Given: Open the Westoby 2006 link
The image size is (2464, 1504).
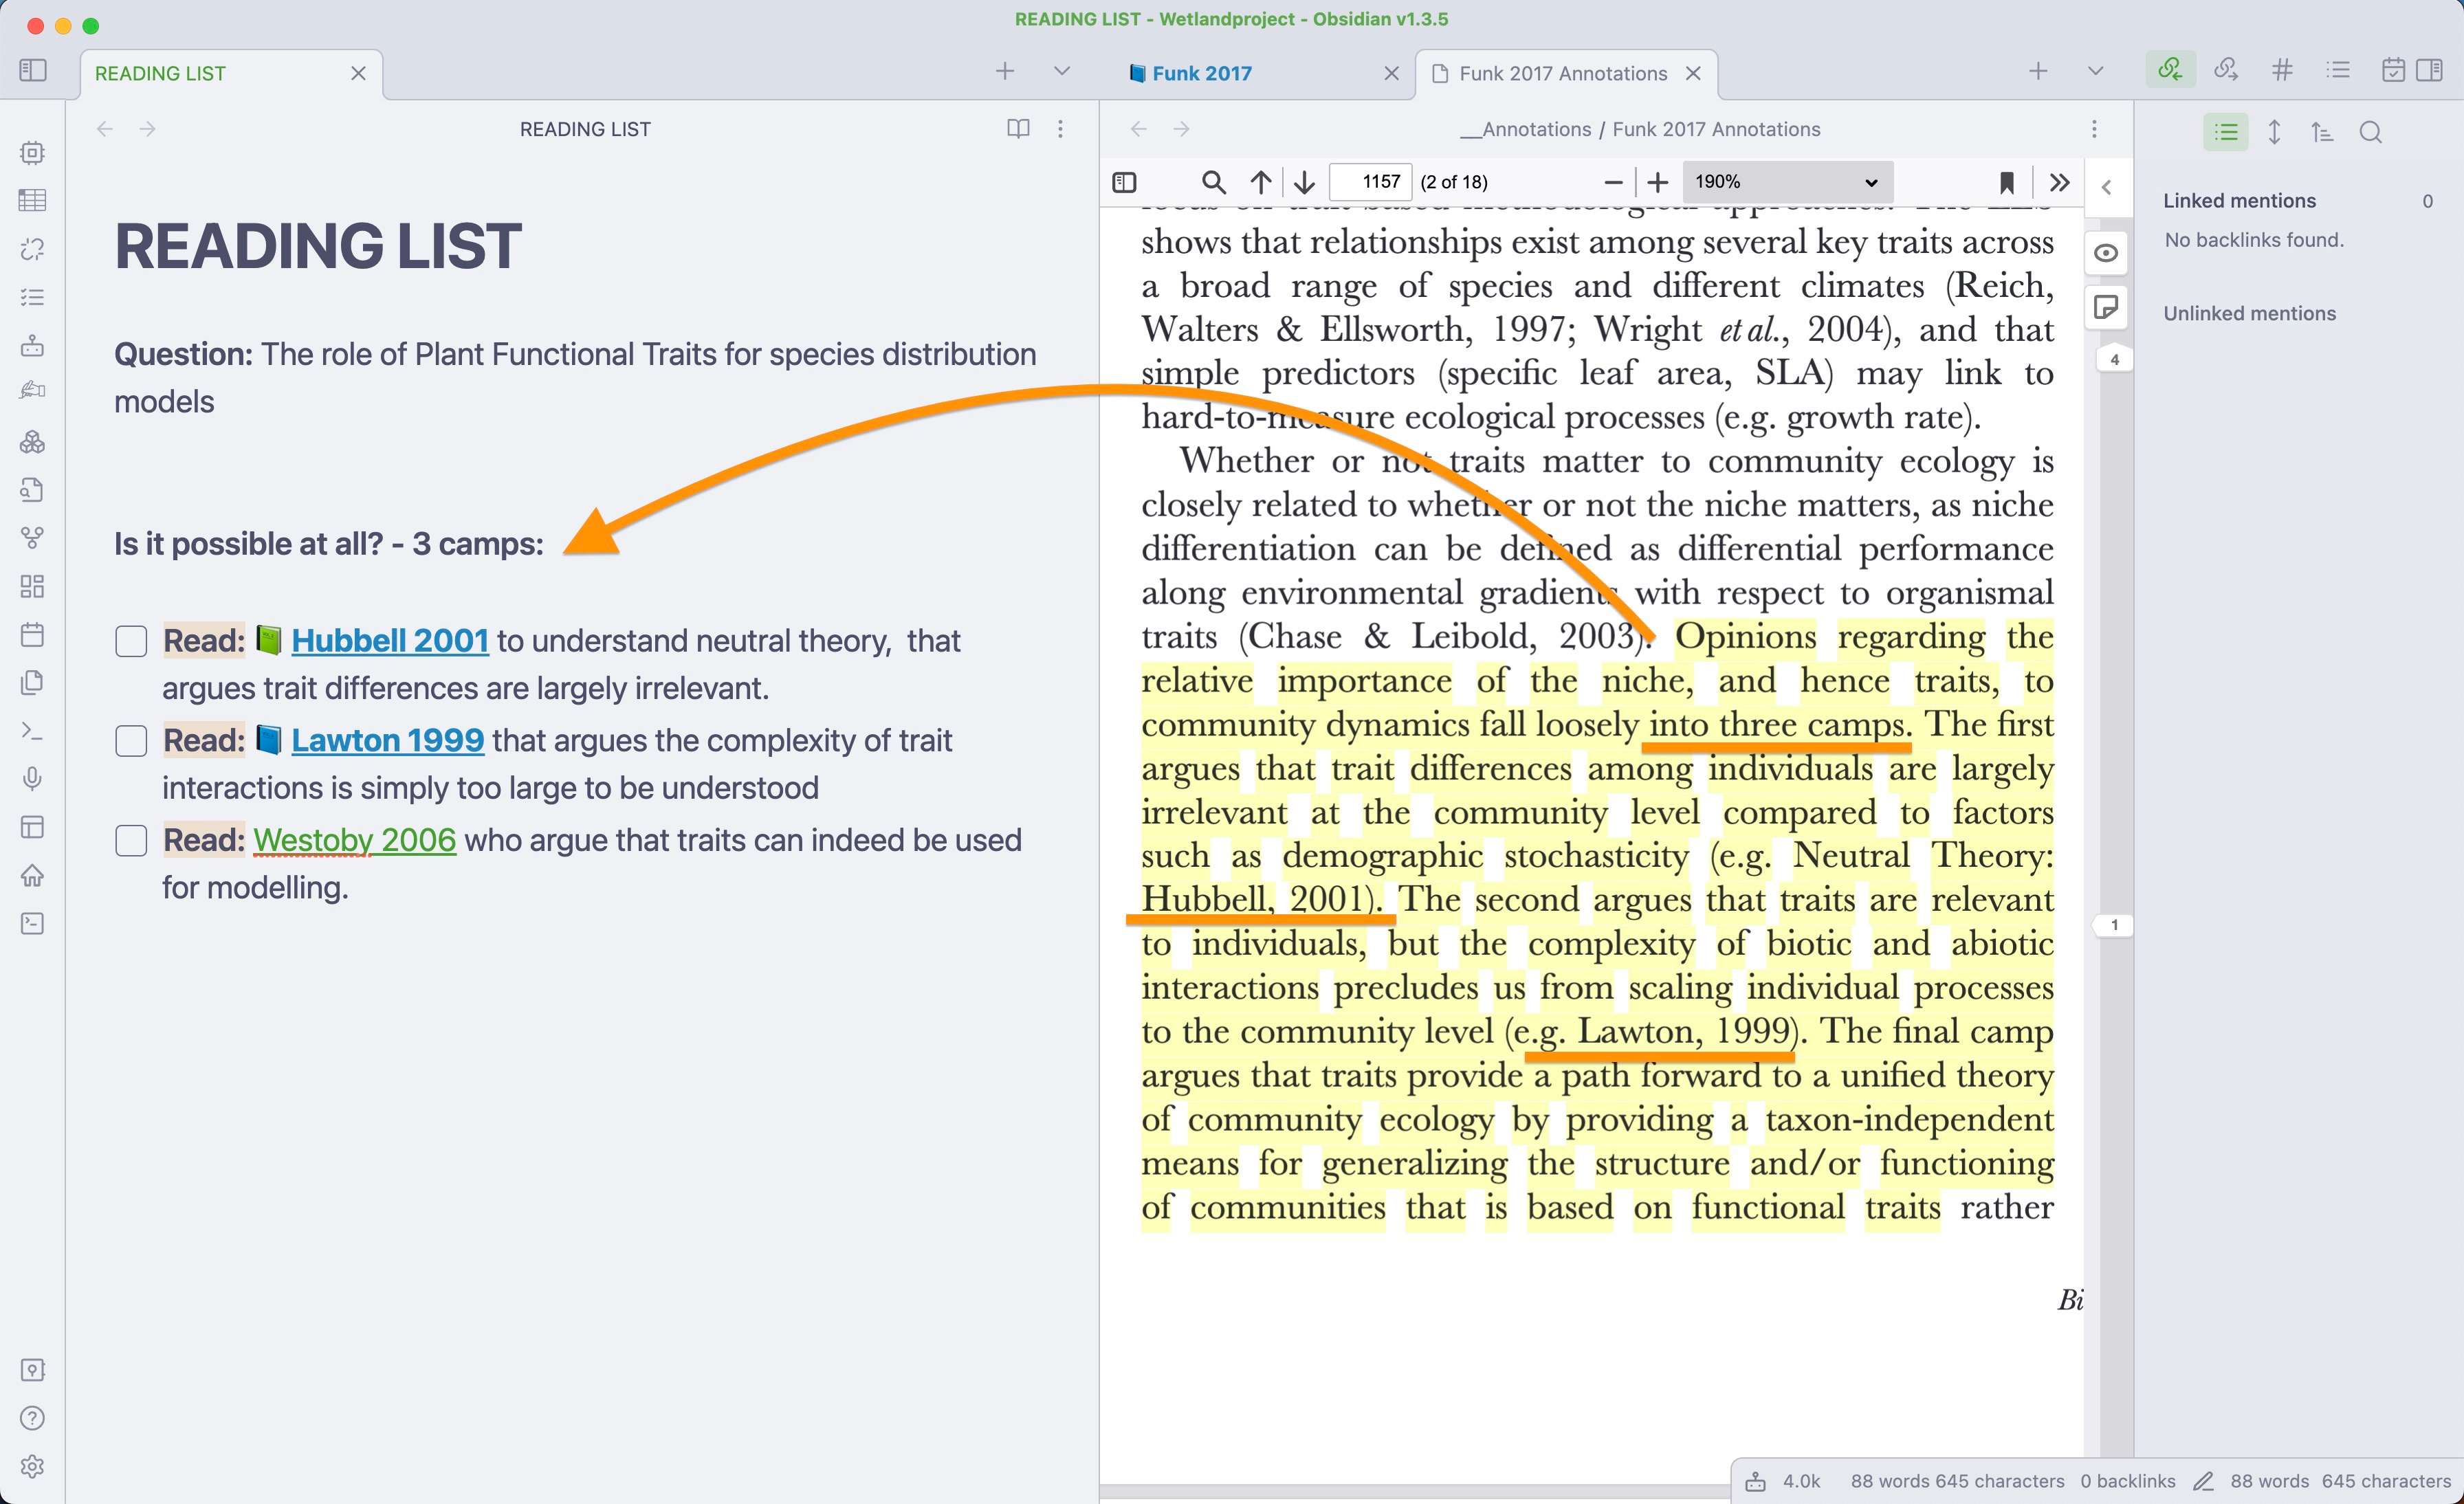Looking at the screenshot, I should [x=354, y=840].
